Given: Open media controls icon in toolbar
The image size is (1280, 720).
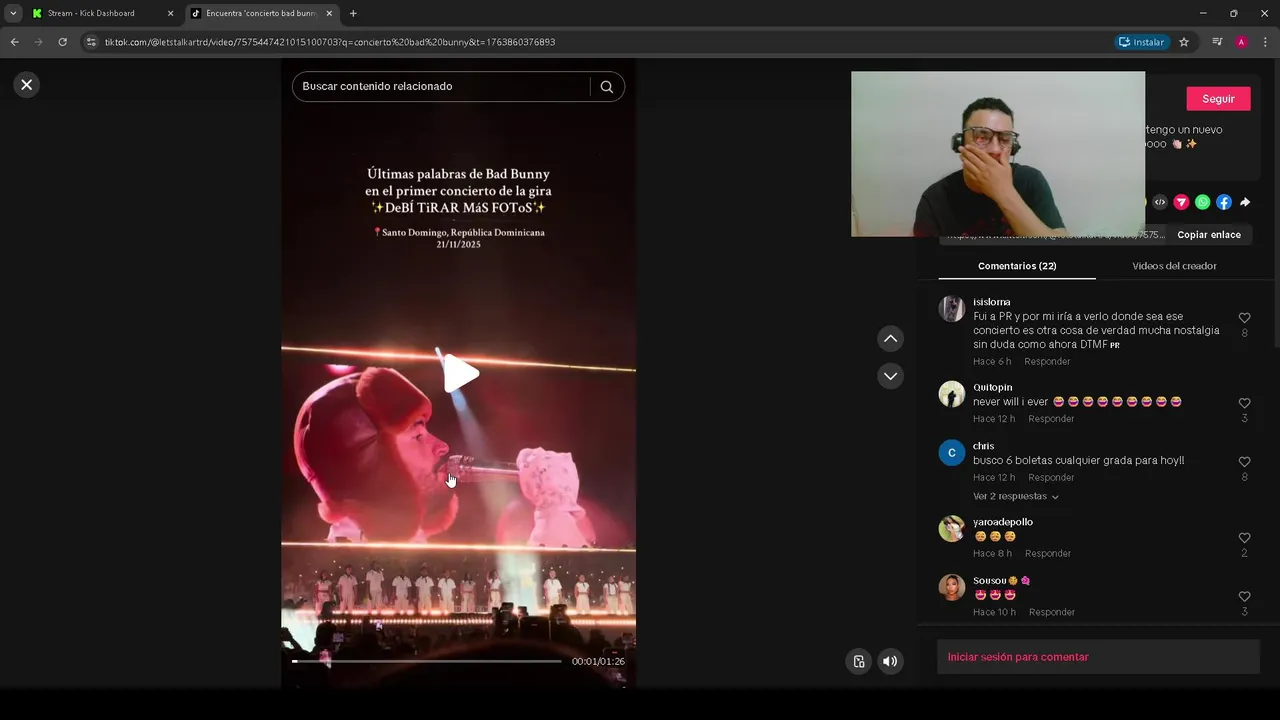Looking at the screenshot, I should (1217, 42).
